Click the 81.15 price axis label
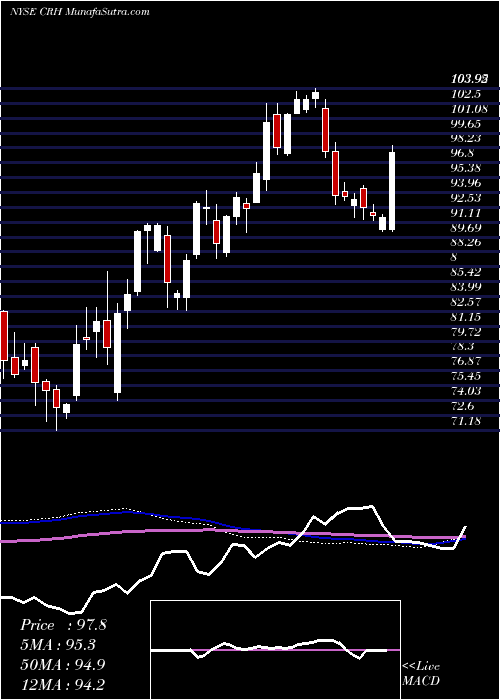The image size is (500, 700). pyautogui.click(x=466, y=317)
